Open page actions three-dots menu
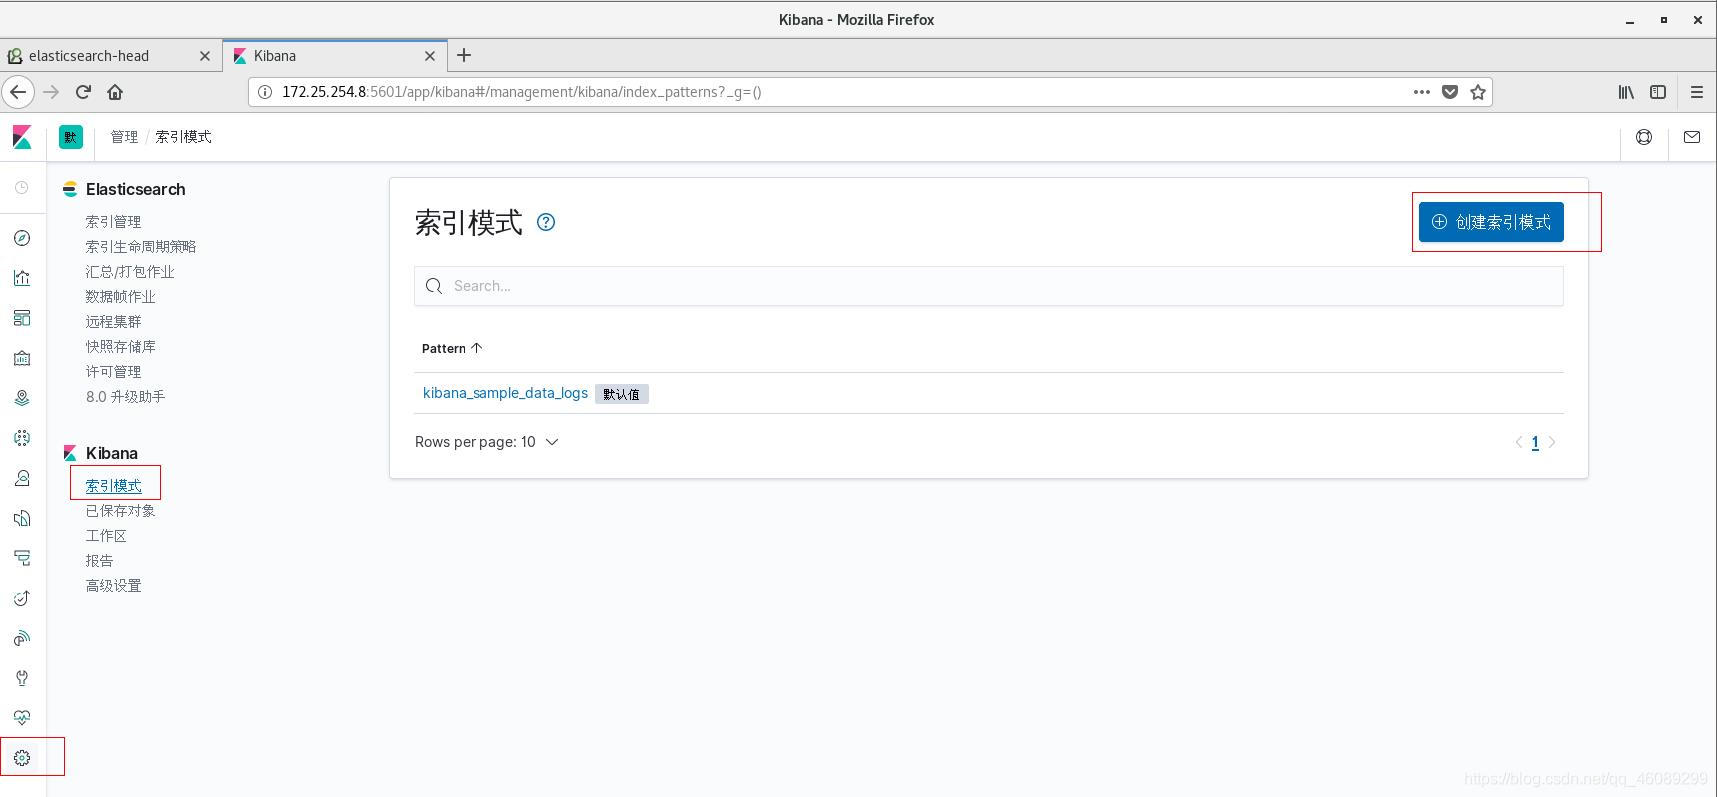 point(1421,92)
